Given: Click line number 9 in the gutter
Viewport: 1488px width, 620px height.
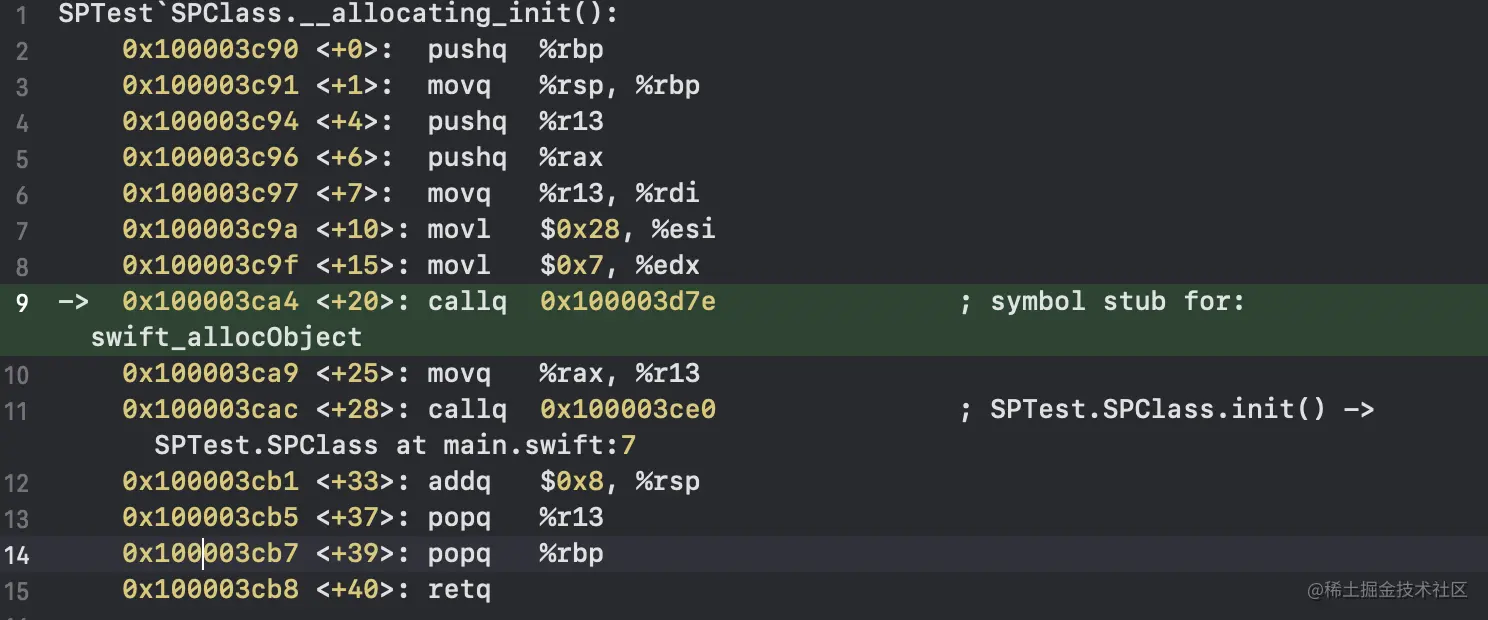Looking at the screenshot, I should coord(22,302).
